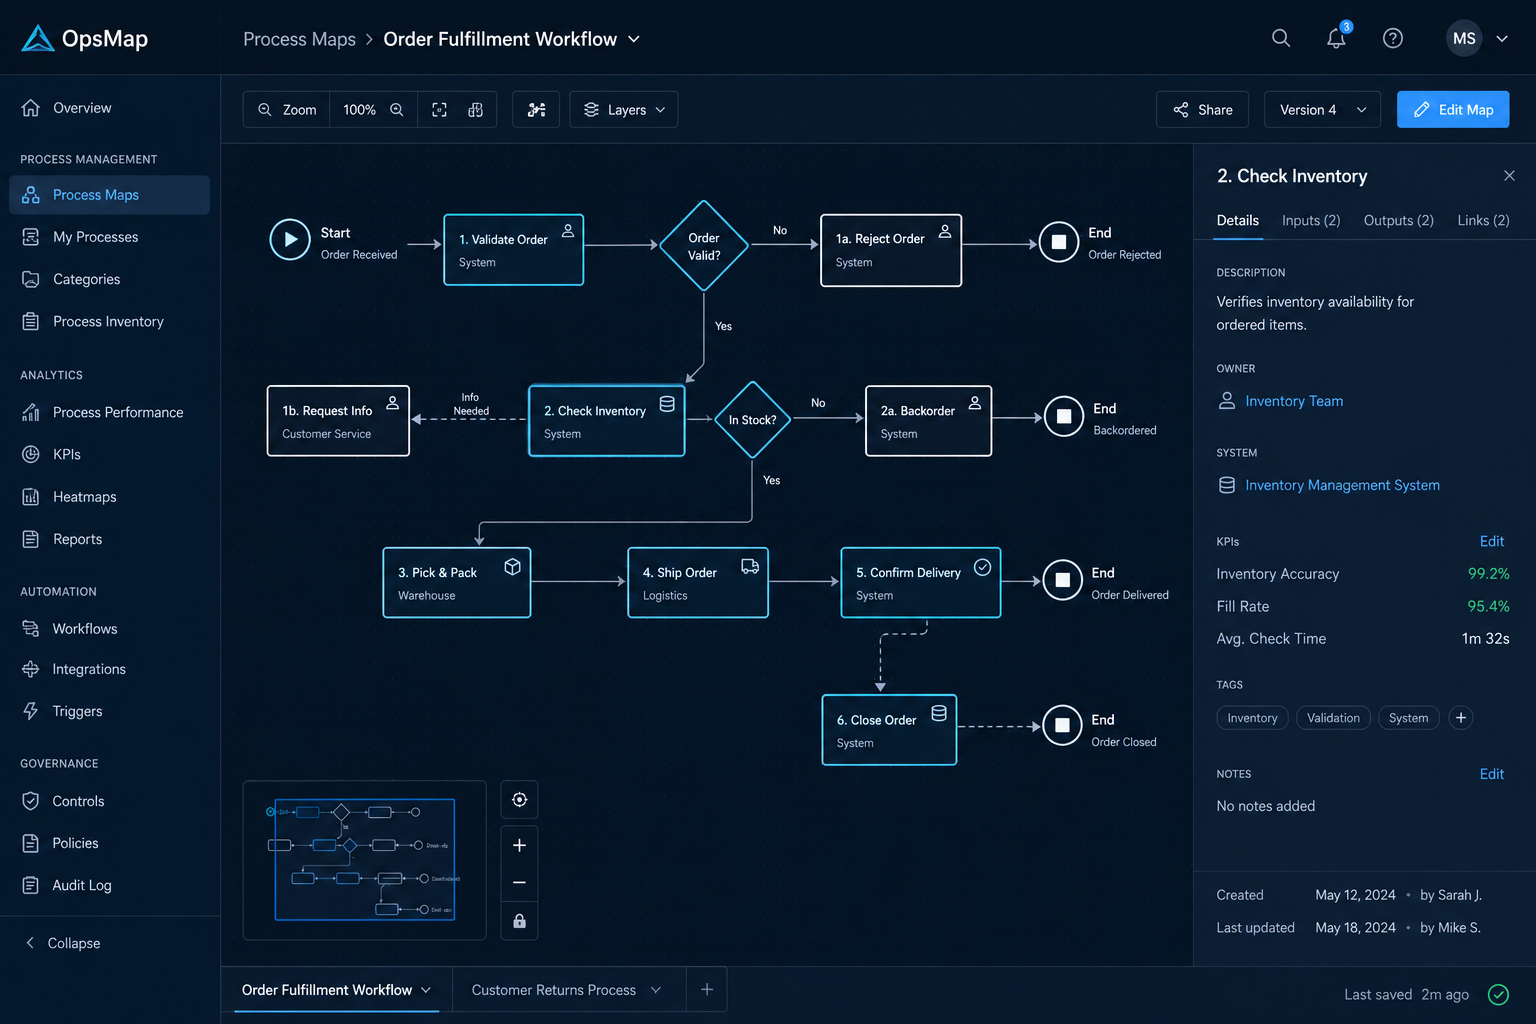This screenshot has height=1024, width=1536.
Task: Click the Process Maps breadcrumb
Action: tap(299, 39)
